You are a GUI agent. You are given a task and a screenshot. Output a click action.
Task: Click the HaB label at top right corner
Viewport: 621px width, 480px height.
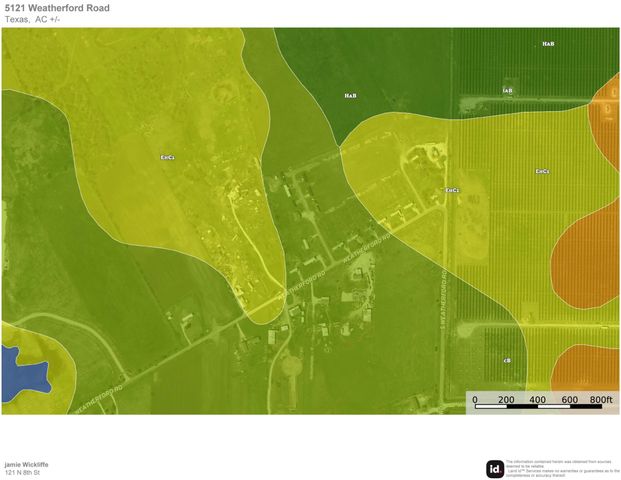(548, 44)
